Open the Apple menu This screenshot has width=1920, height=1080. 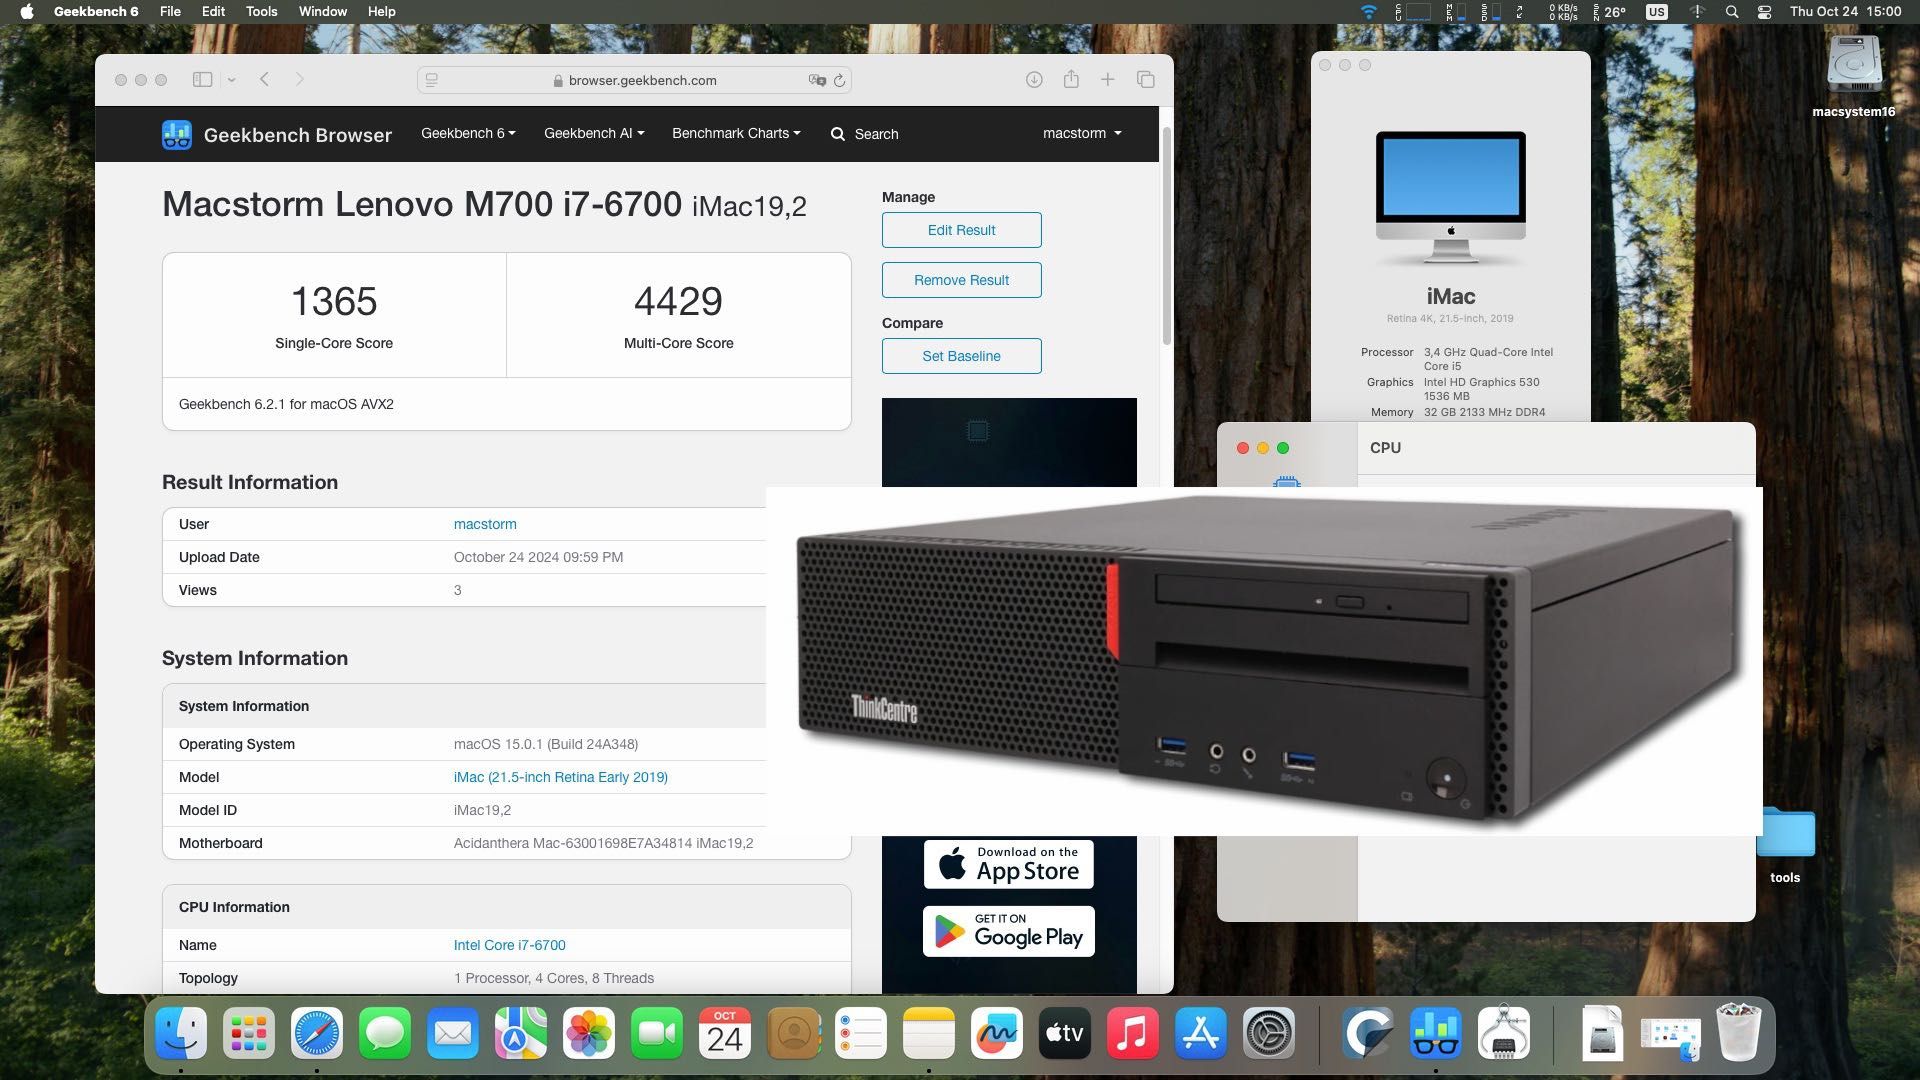[x=27, y=12]
